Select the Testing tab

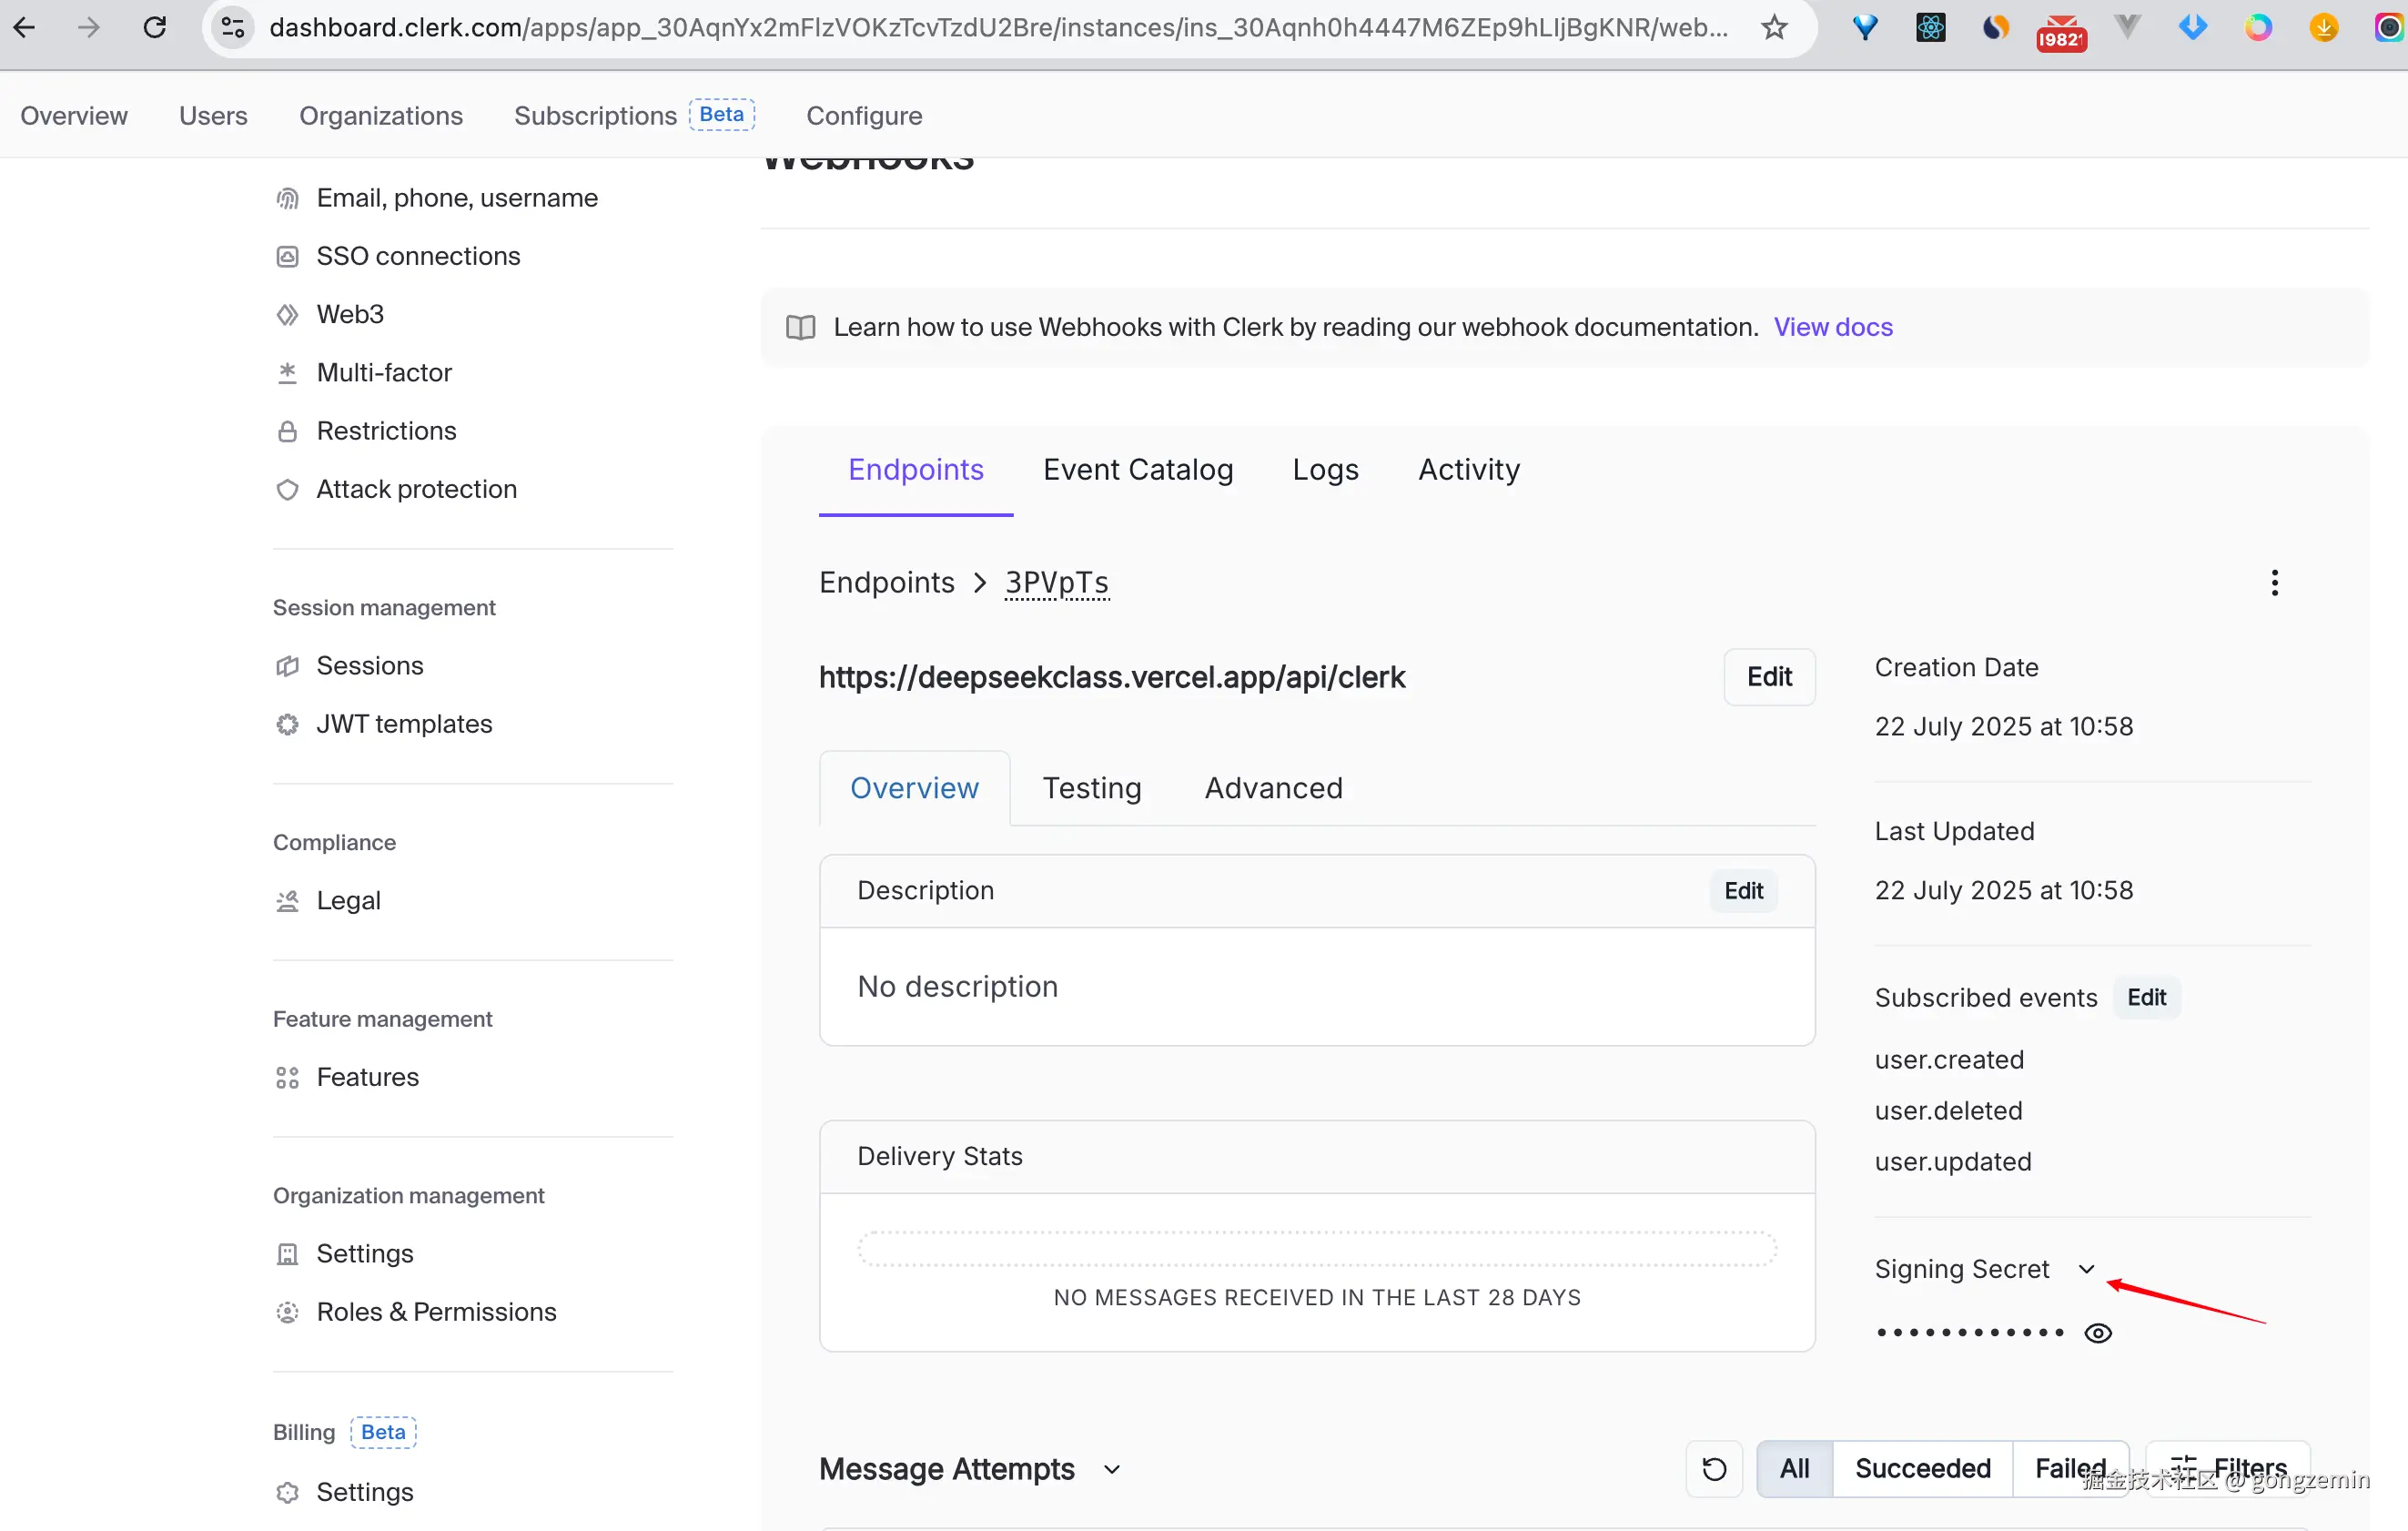pyautogui.click(x=1091, y=788)
